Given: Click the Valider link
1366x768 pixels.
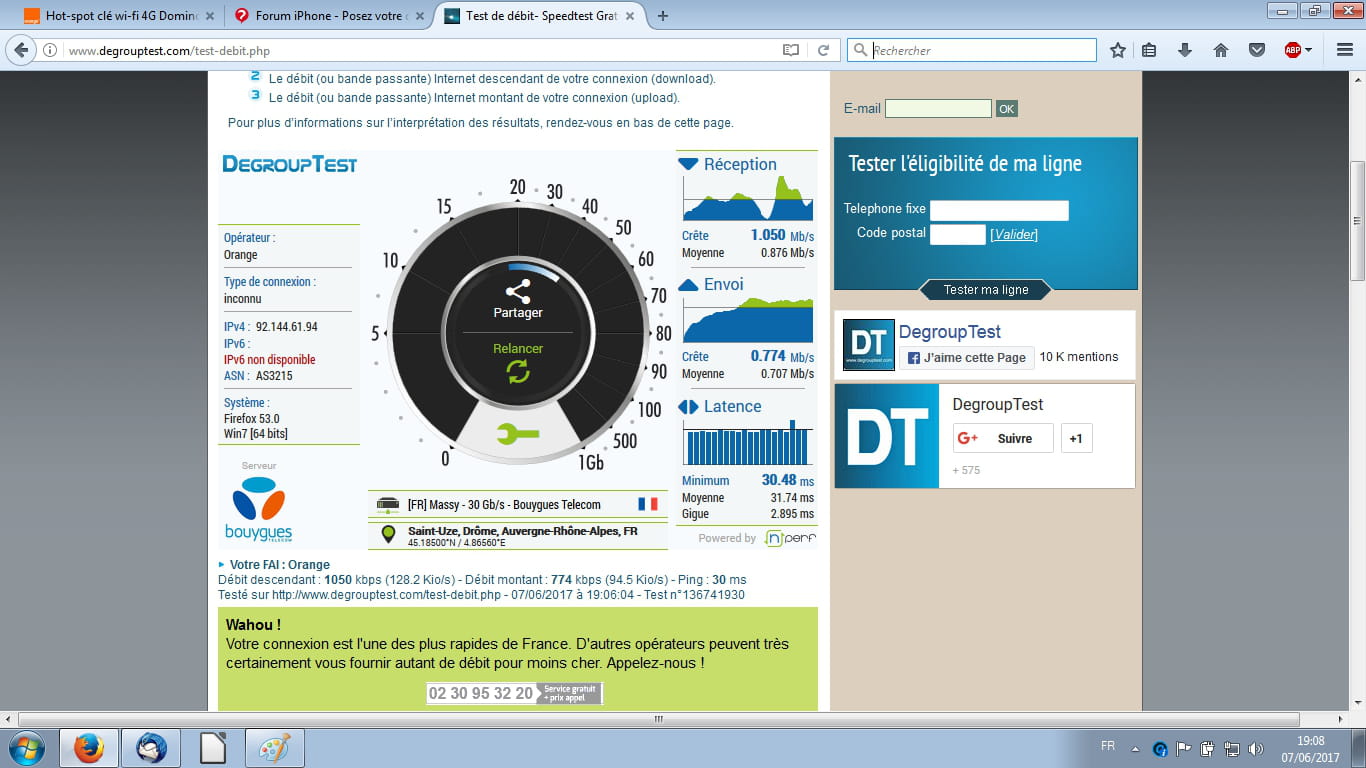Looking at the screenshot, I should [x=1014, y=234].
